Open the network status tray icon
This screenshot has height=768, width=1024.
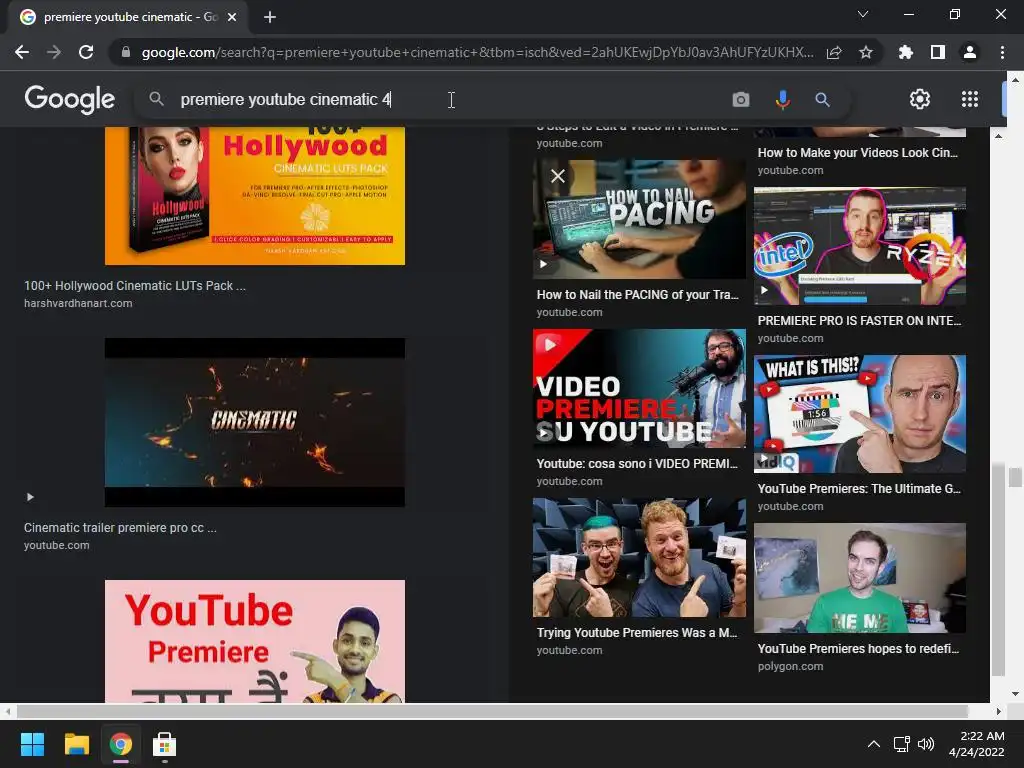[x=902, y=744]
